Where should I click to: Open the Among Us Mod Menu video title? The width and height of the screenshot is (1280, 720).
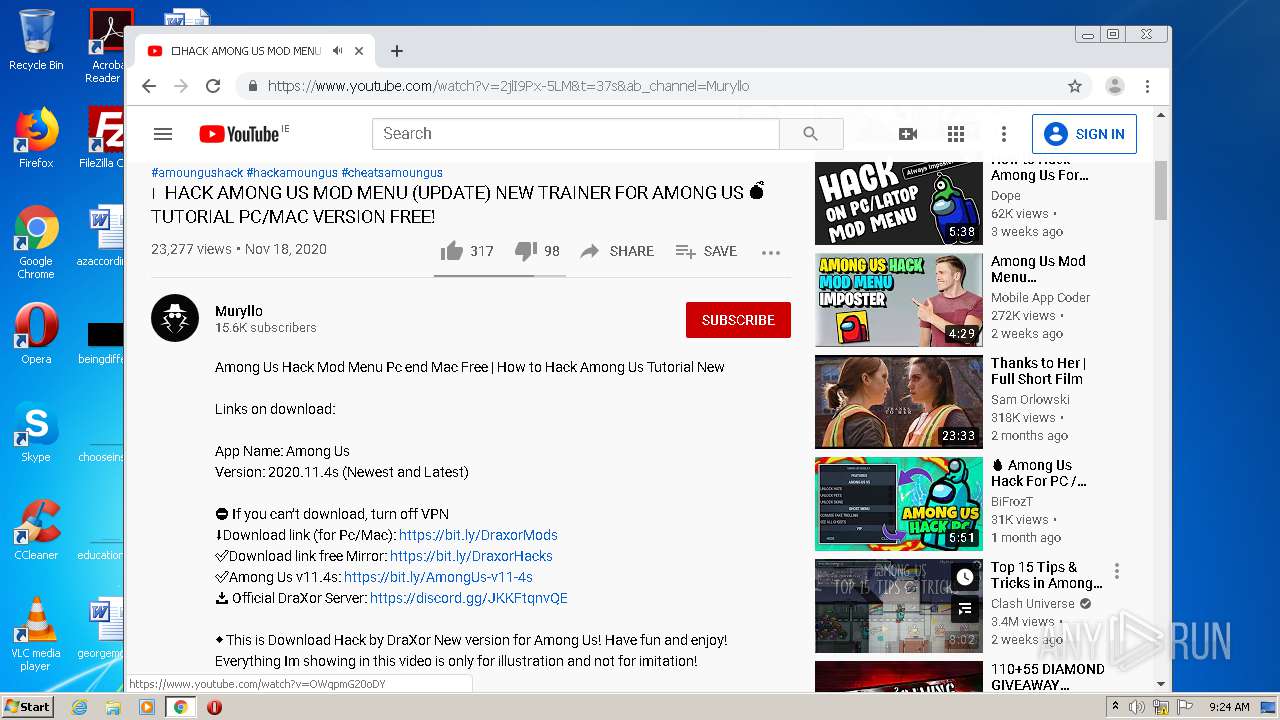click(x=1038, y=269)
